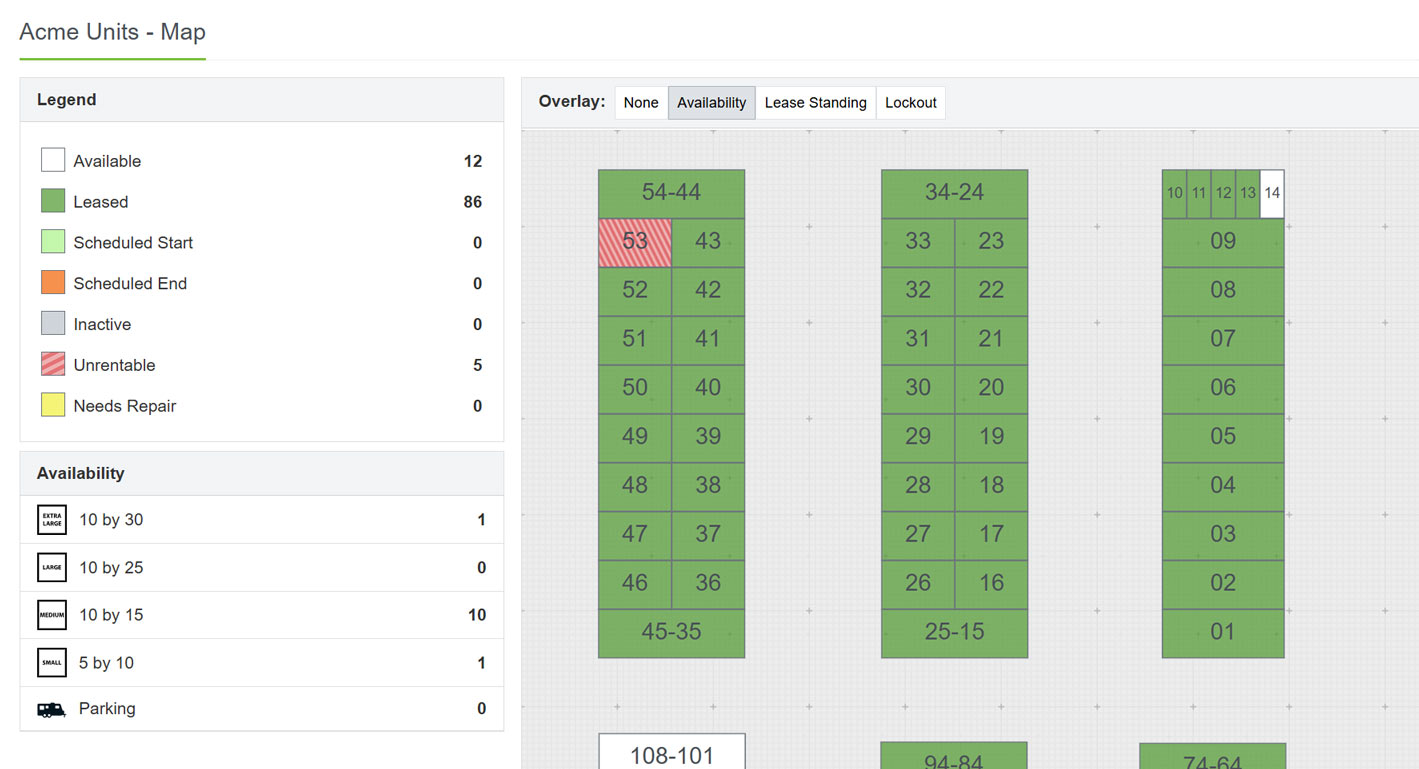Click unit 18 on the map
The height and width of the screenshot is (769, 1419).
[991, 486]
